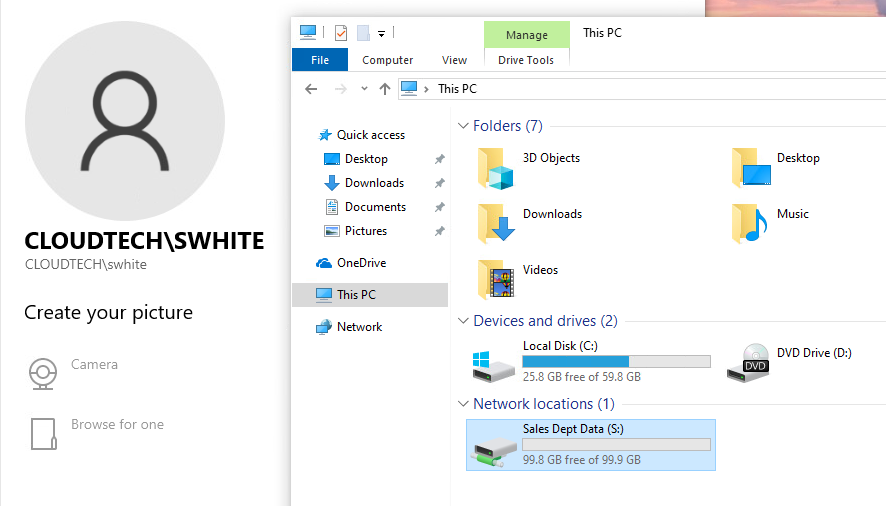Open the Videos folder
This screenshot has height=506, width=886.
[x=495, y=280]
